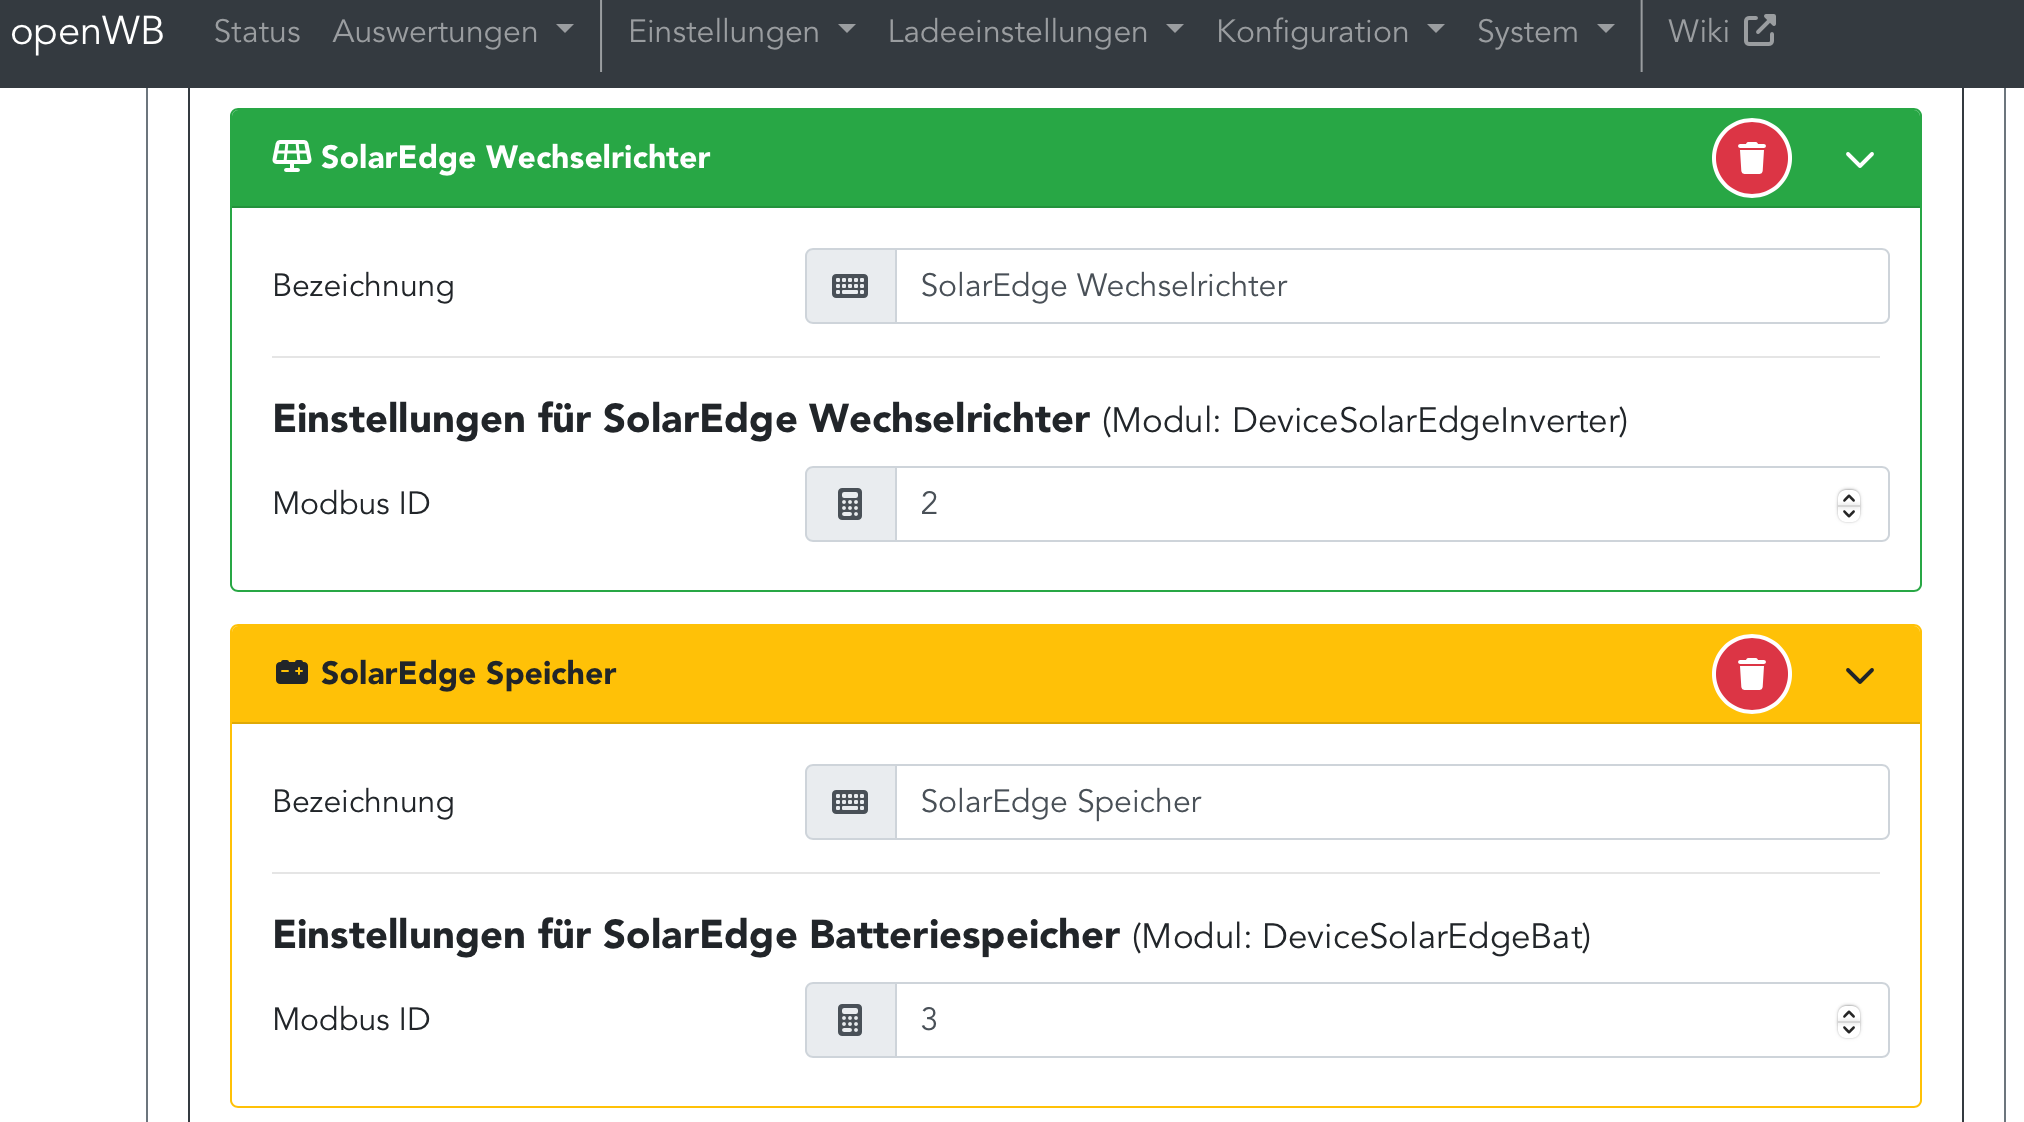
Task: Collapse the SolarEdge Wechselrichter card
Action: click(1859, 159)
